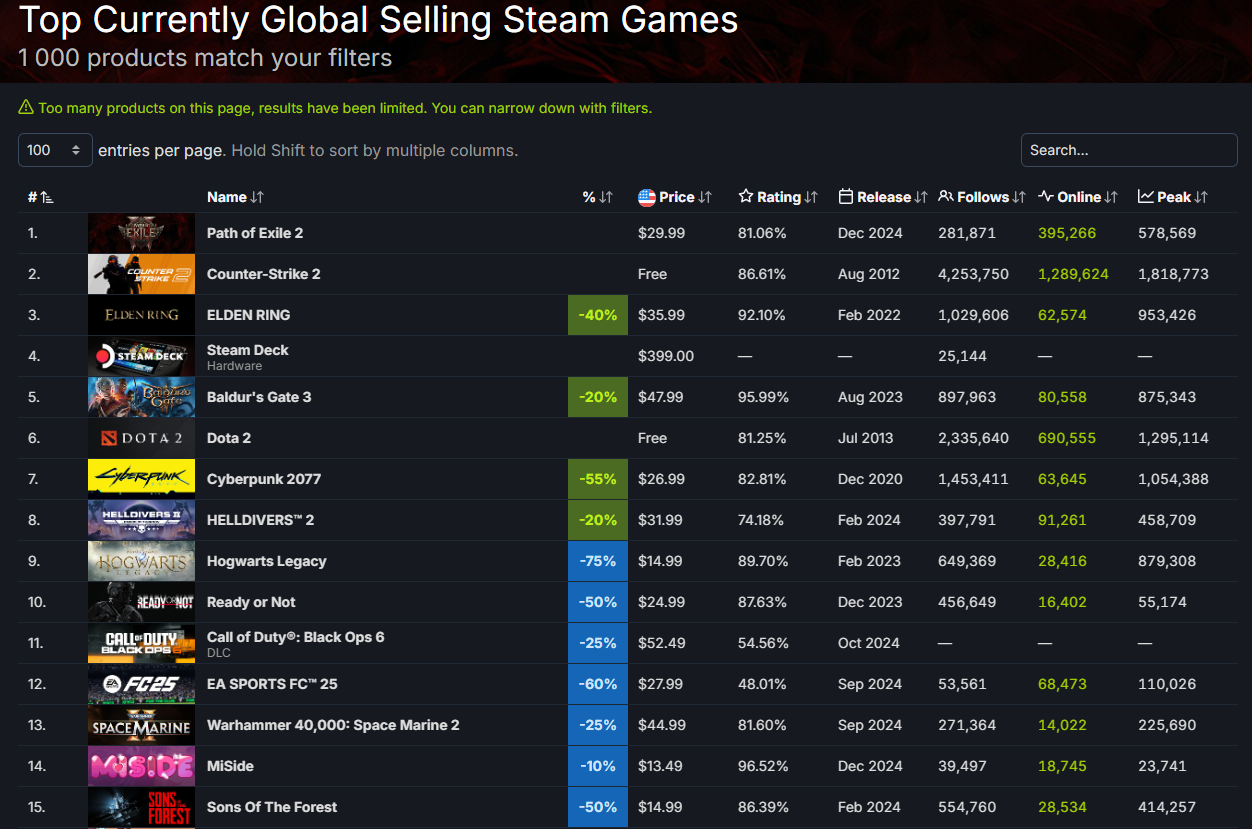
Task: Click Hogwarts Legacy -75% discount badge
Action: (598, 561)
